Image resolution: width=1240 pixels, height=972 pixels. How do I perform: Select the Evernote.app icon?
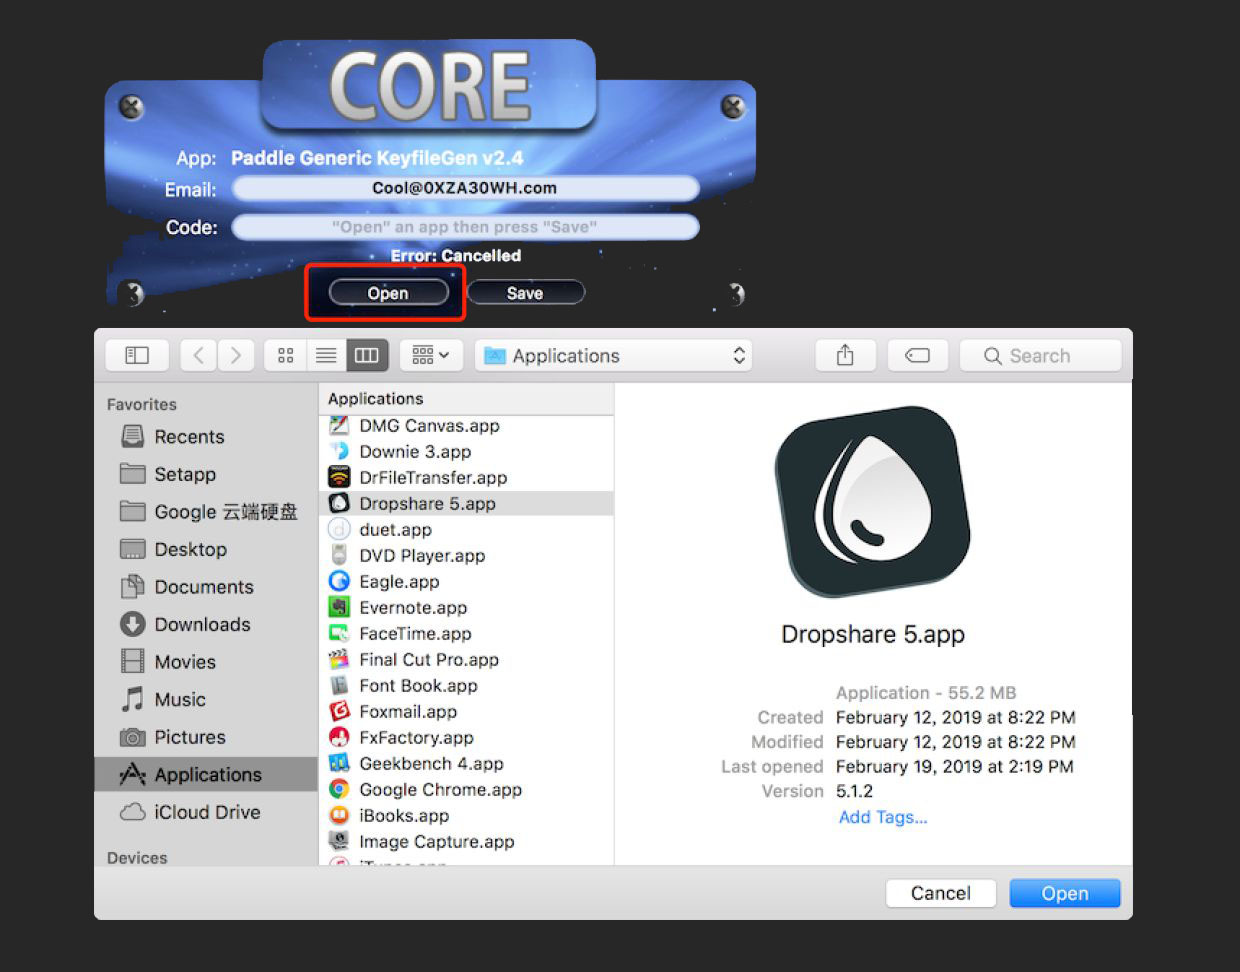point(339,608)
